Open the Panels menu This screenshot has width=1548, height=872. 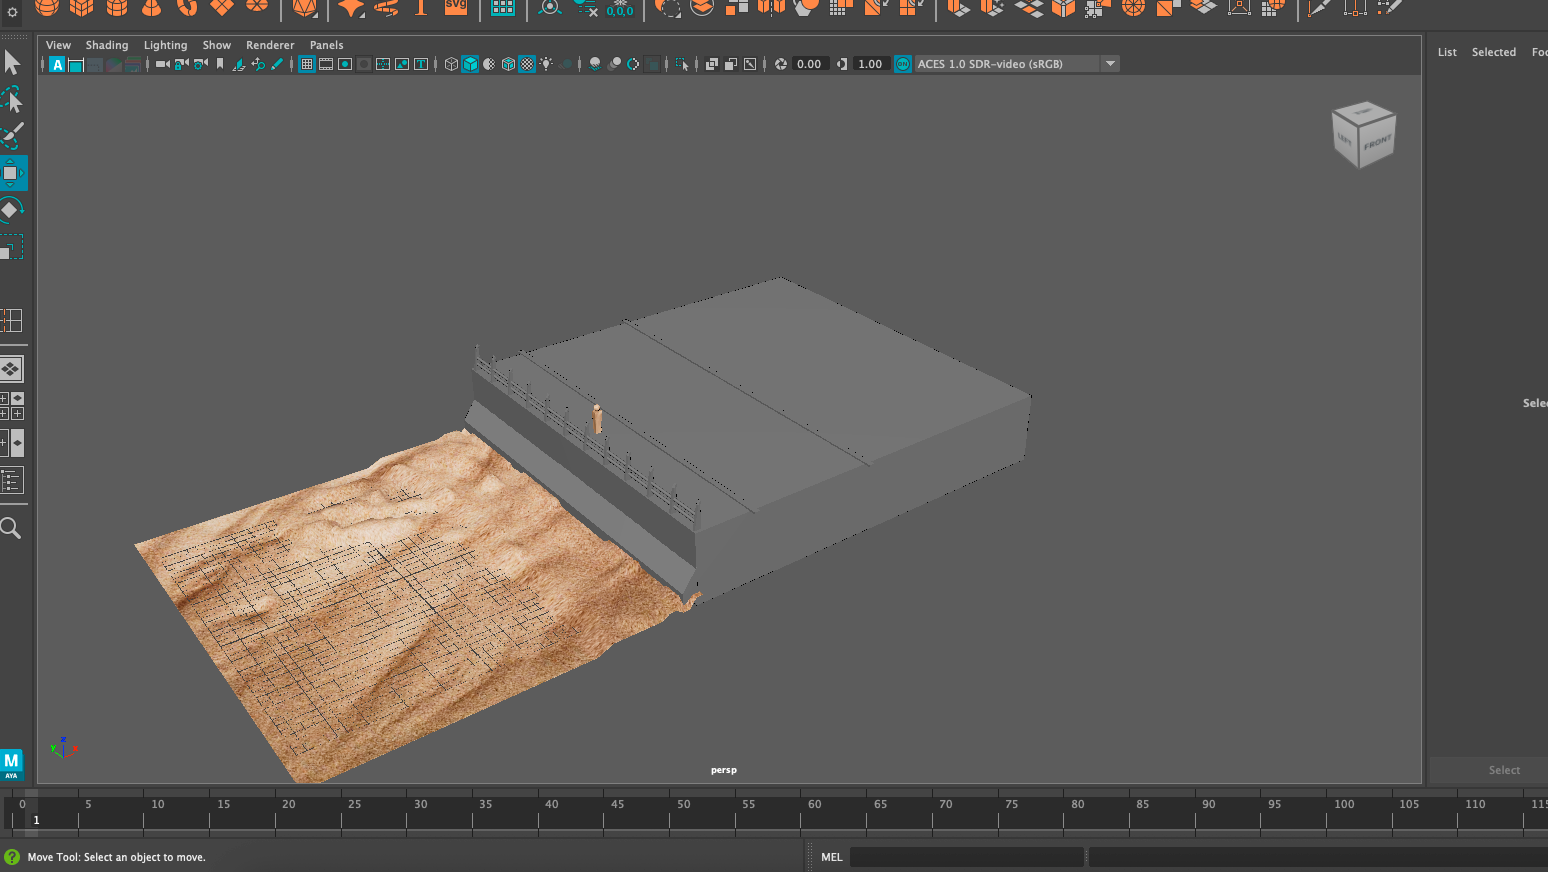pyautogui.click(x=326, y=45)
